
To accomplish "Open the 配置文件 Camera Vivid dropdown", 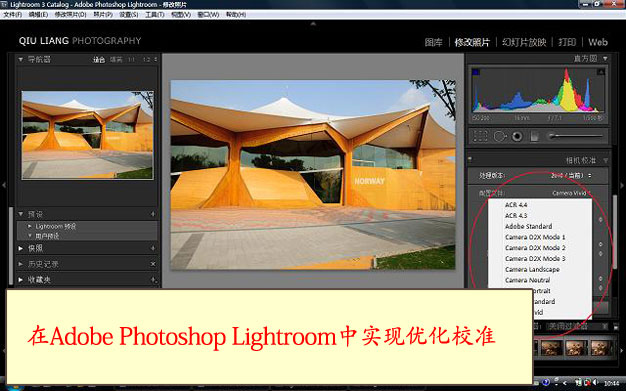I will pyautogui.click(x=571, y=193).
